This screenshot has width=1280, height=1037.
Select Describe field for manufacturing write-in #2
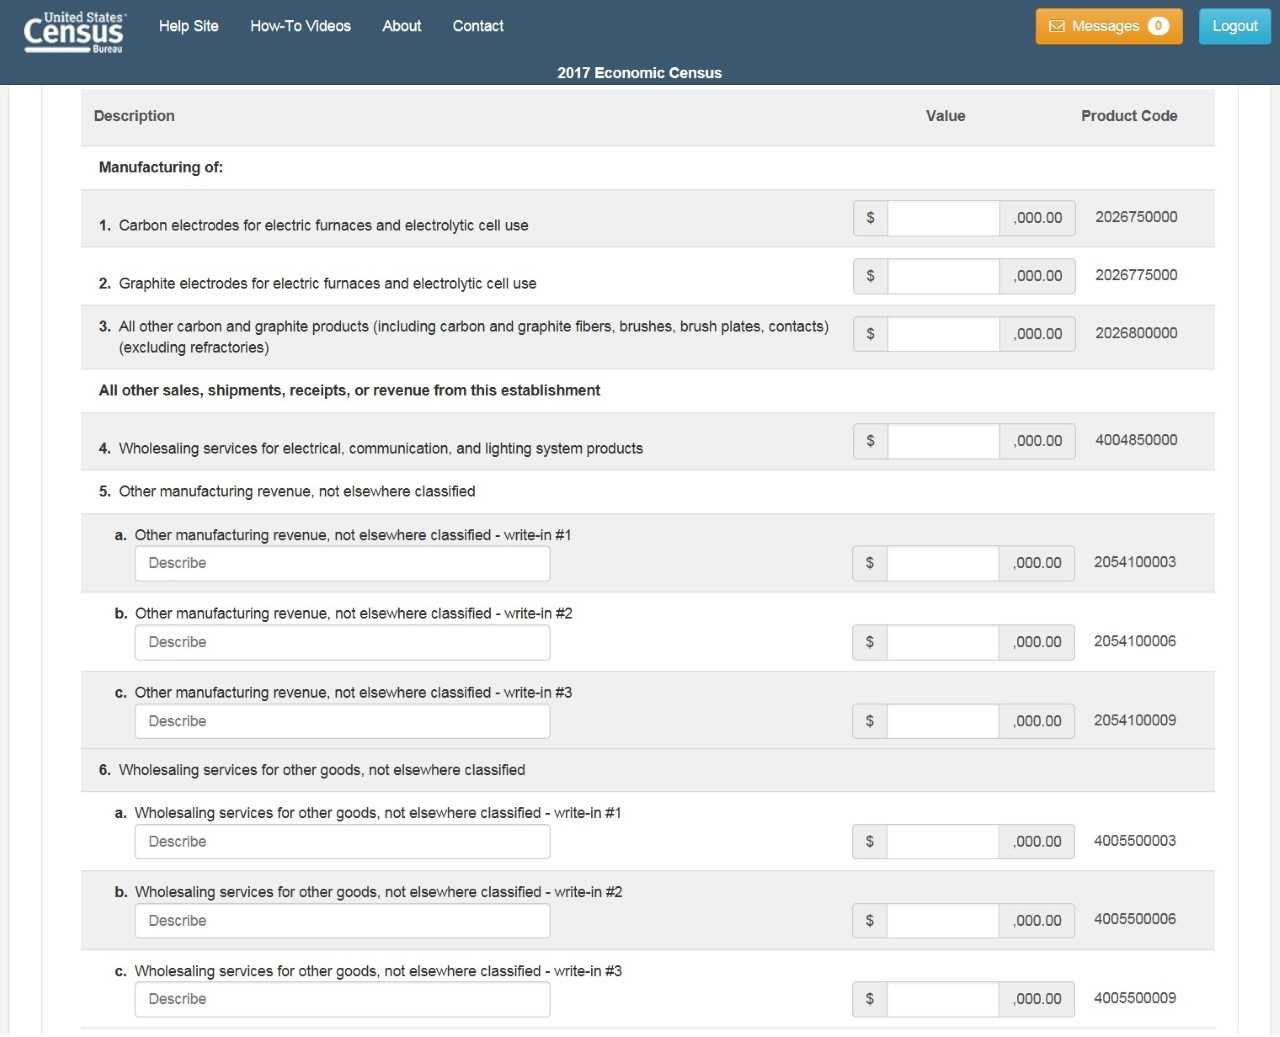click(x=342, y=642)
